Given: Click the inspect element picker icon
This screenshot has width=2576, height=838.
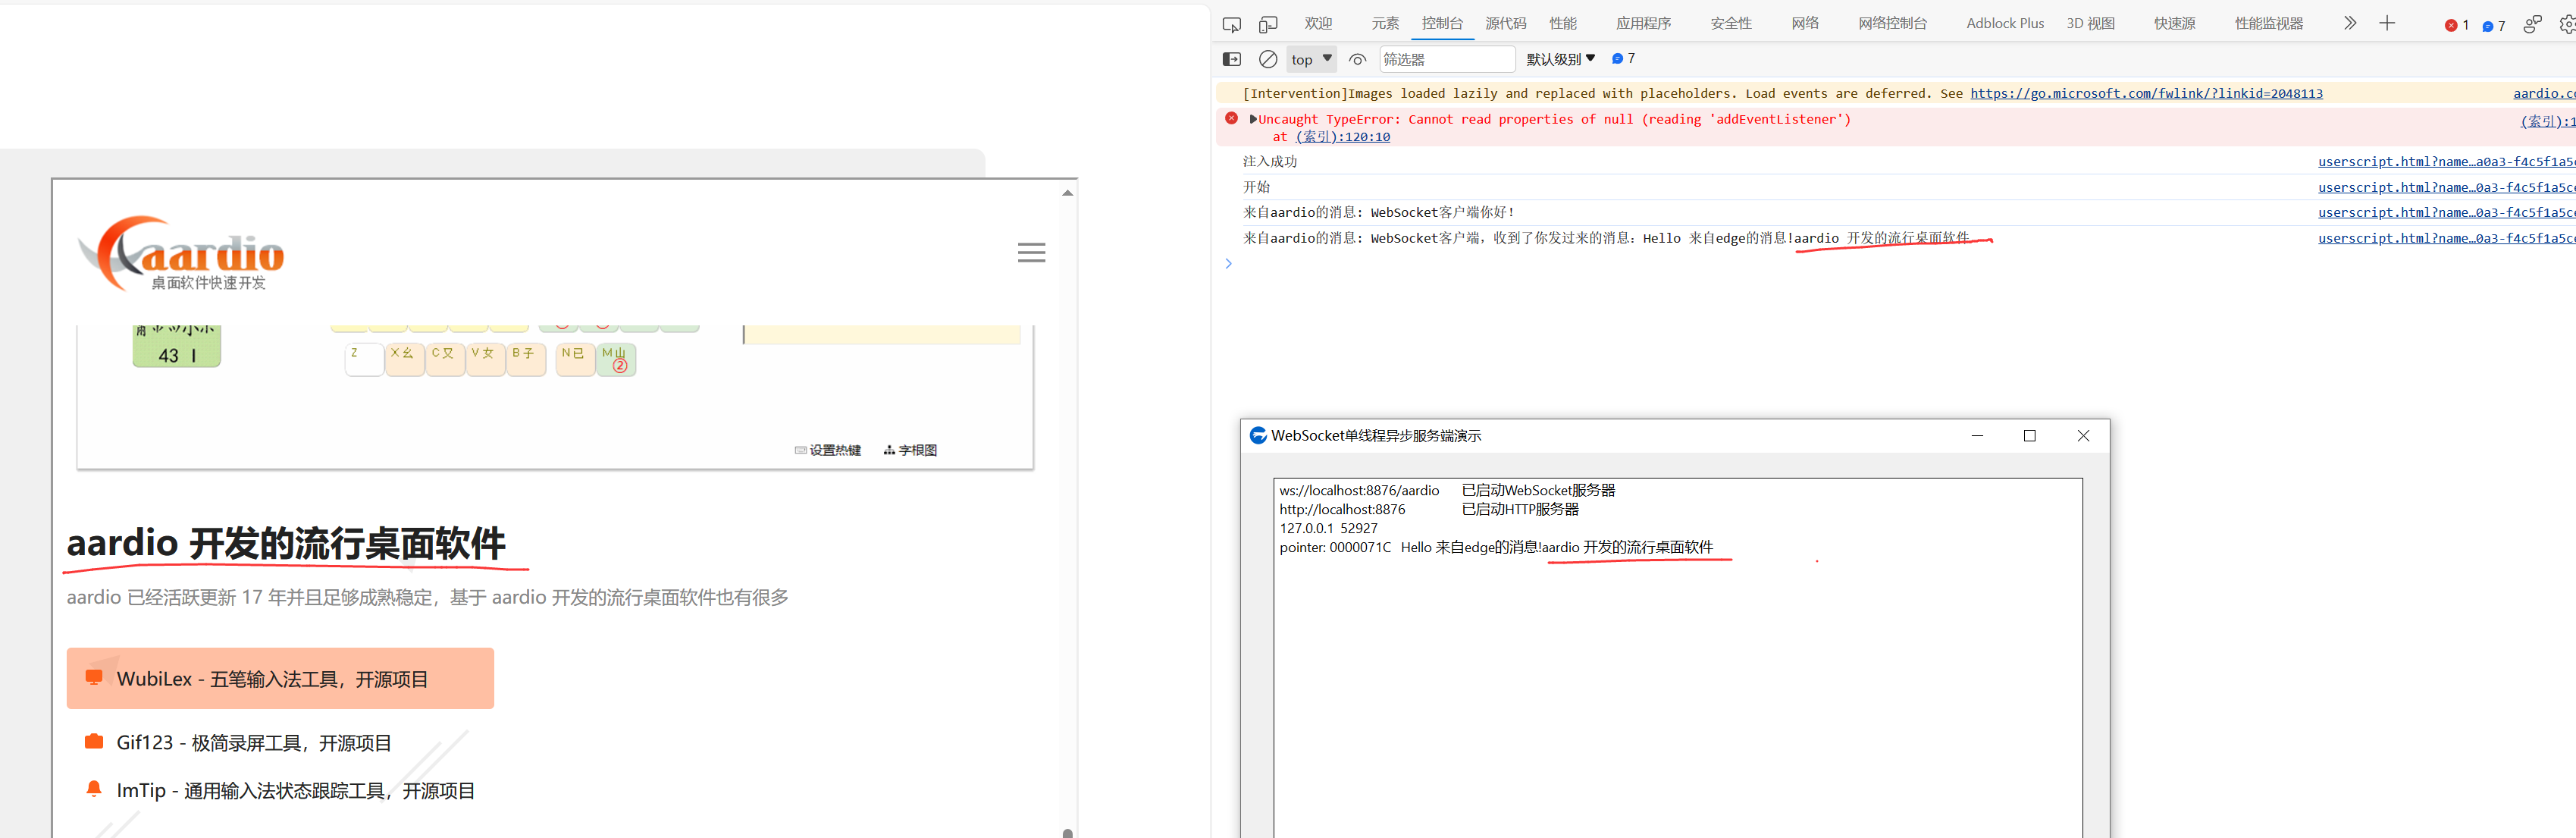Looking at the screenshot, I should point(1232,24).
